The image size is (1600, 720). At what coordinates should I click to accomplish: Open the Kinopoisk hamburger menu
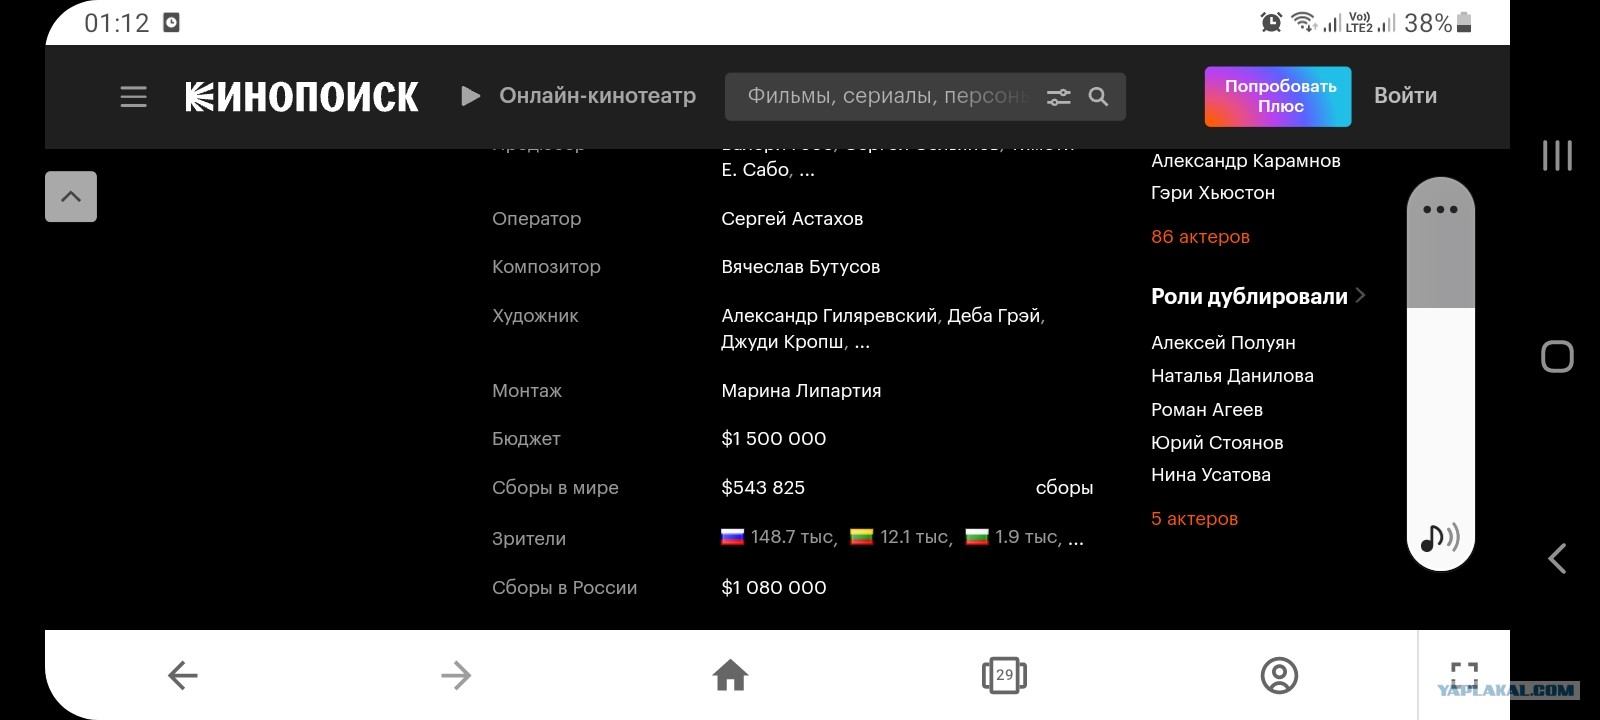pyautogui.click(x=133, y=96)
